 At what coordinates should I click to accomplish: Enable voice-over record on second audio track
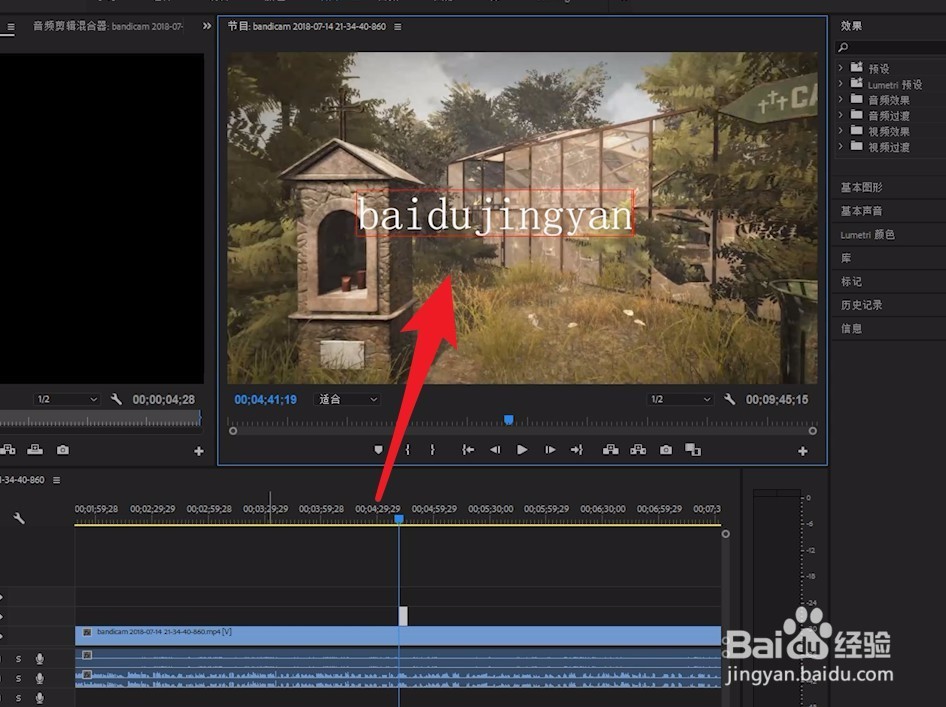[x=40, y=679]
